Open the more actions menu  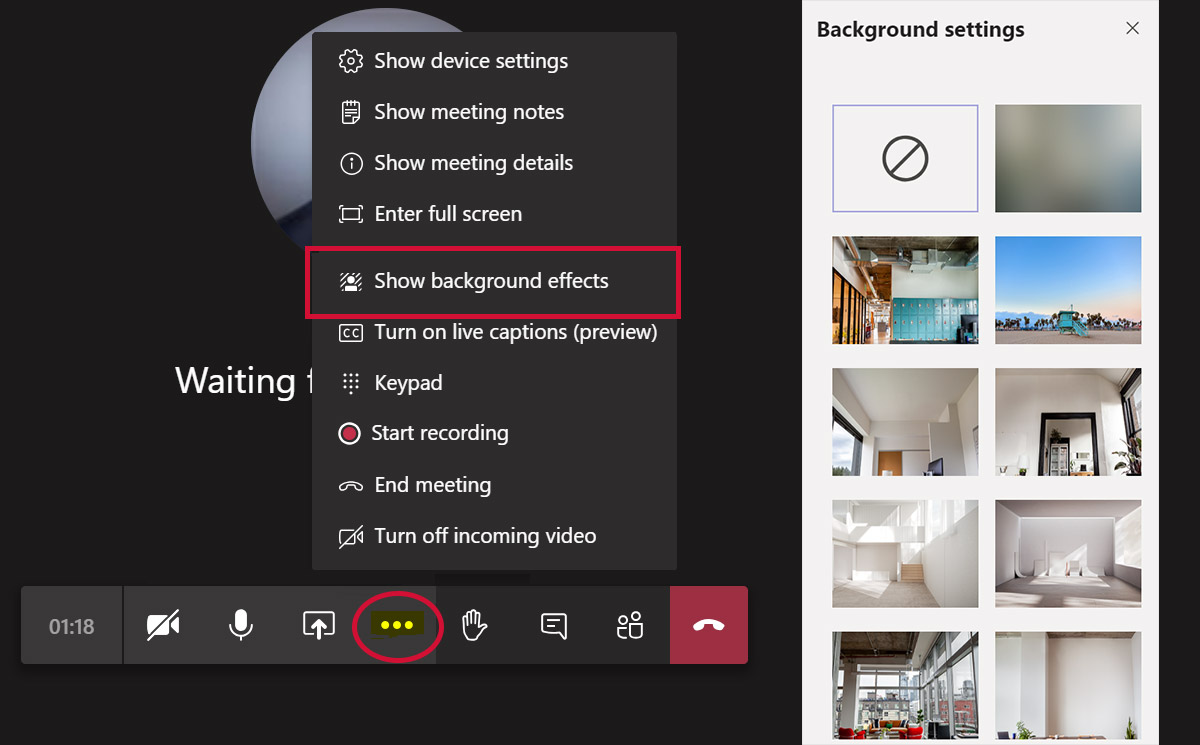click(397, 625)
